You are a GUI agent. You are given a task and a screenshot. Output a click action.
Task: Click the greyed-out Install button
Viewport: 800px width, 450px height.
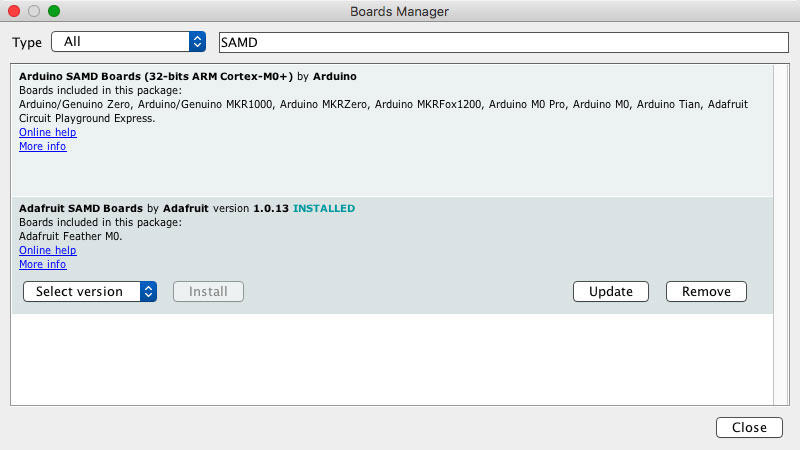(x=208, y=292)
